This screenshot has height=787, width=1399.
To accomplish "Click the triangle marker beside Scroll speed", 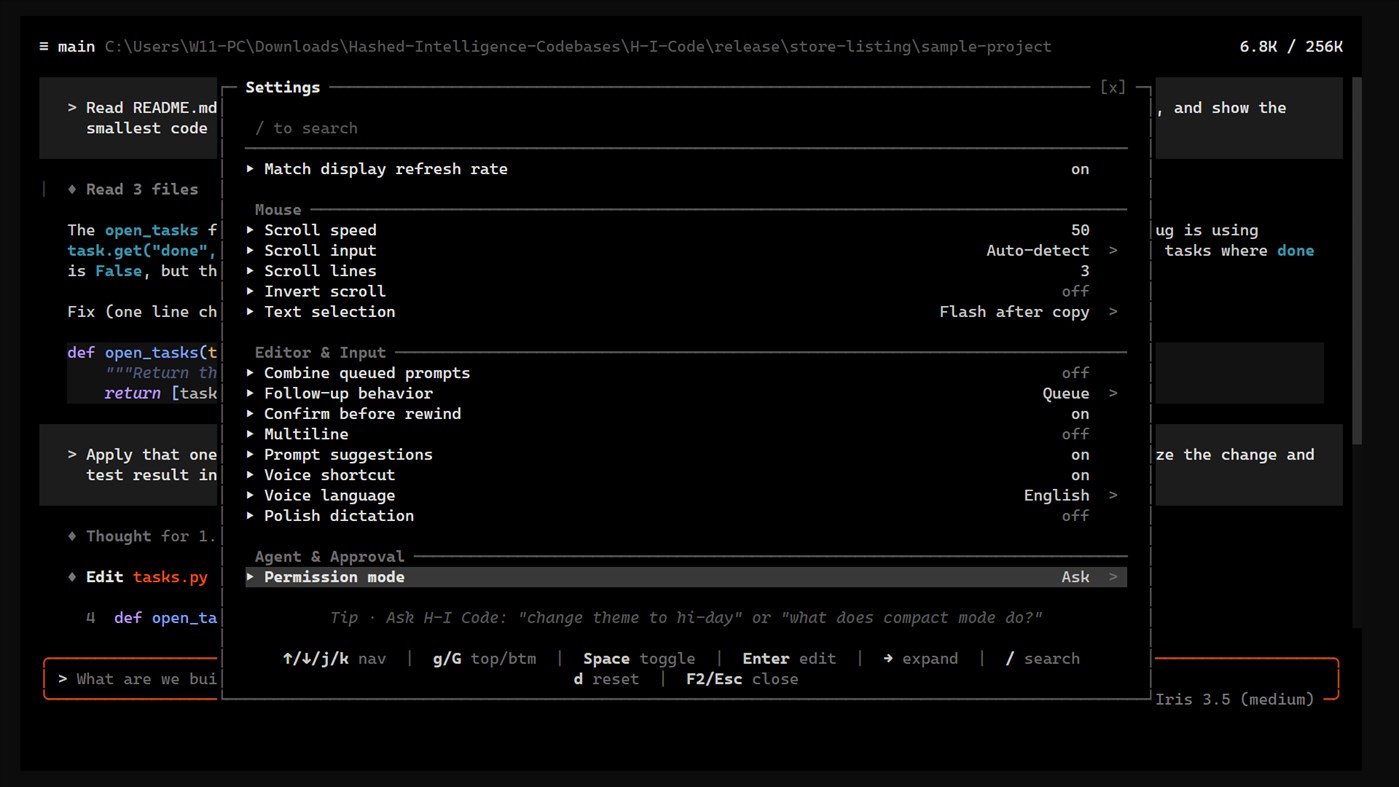I will 250,230.
